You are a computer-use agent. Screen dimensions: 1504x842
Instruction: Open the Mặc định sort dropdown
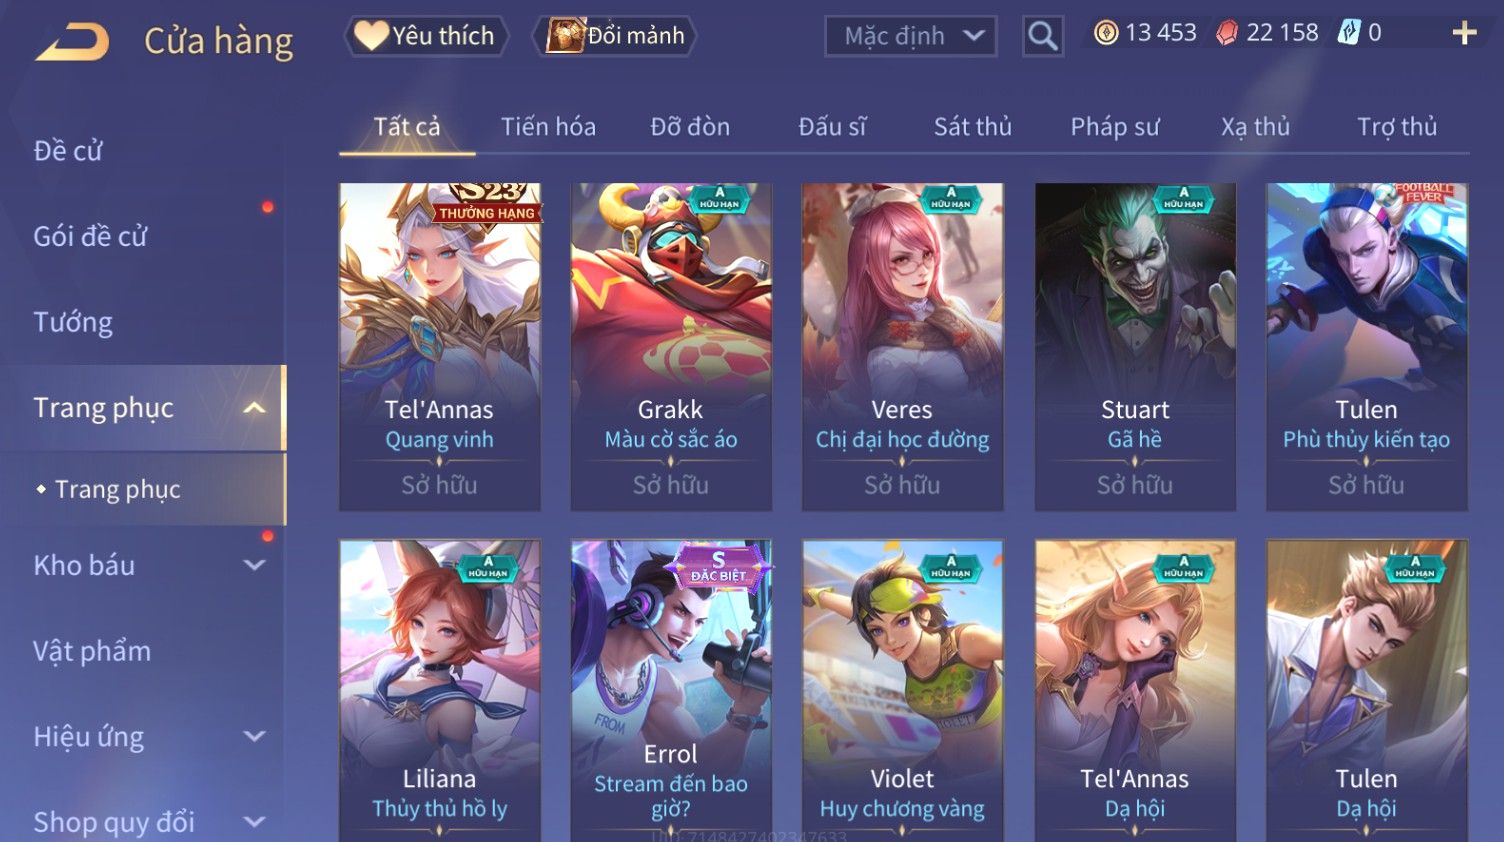pos(911,36)
